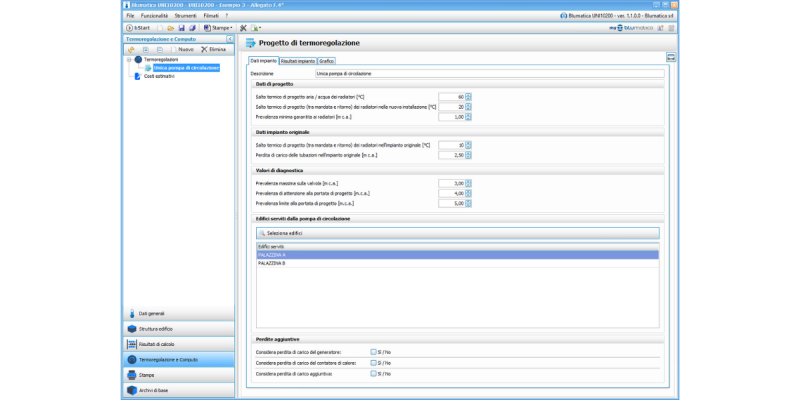Viewport: 800px width, 400px height.
Task: Click the New document toolbar icon
Action: 161,27
